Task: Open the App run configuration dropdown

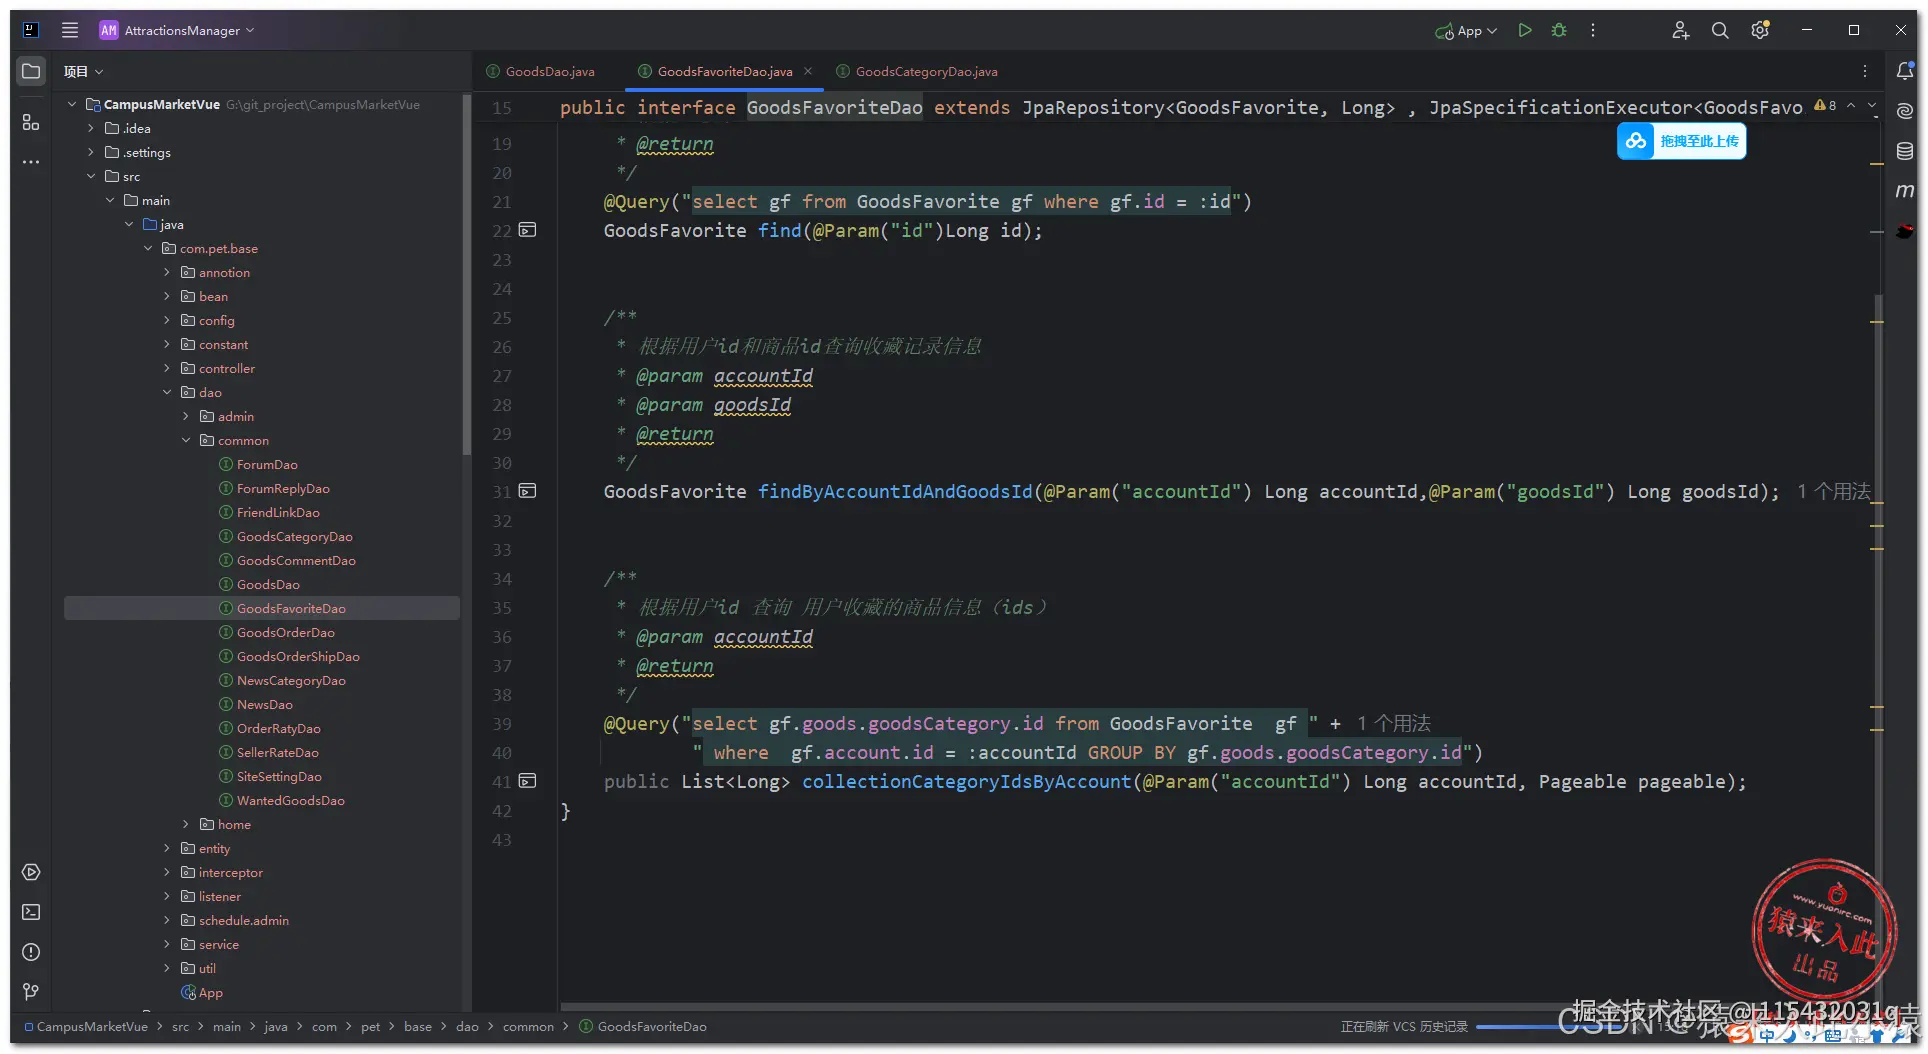Action: 1466,30
